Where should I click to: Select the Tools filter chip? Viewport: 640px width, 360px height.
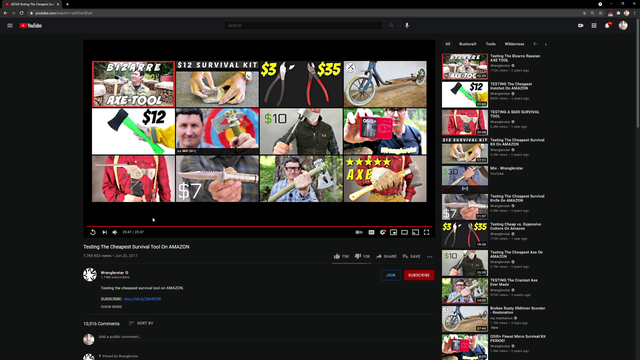491,44
